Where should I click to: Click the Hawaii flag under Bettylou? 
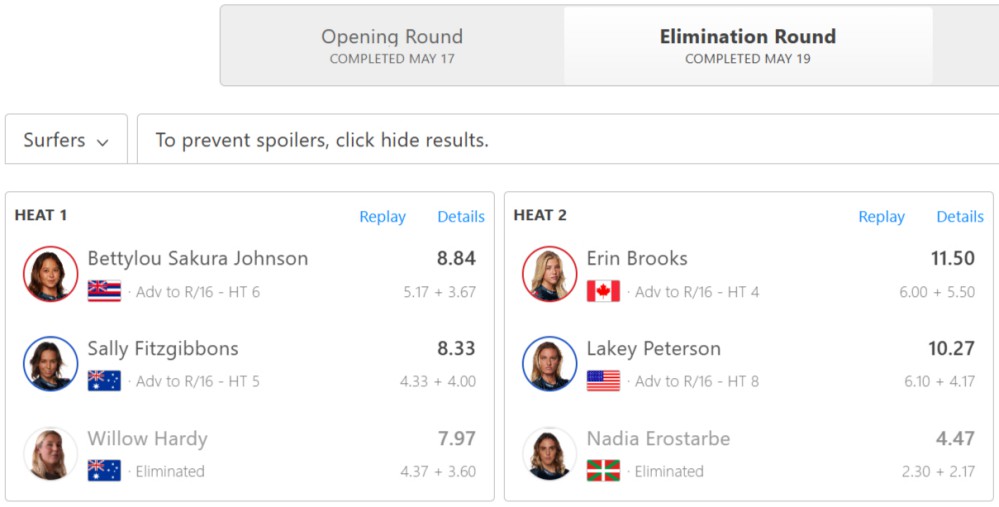104,292
